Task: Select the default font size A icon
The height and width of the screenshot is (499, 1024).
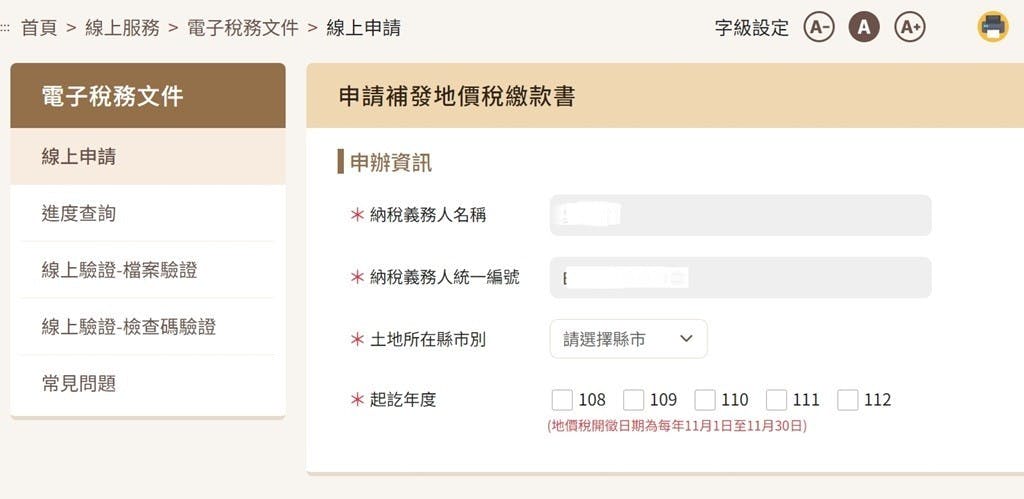Action: click(x=864, y=27)
